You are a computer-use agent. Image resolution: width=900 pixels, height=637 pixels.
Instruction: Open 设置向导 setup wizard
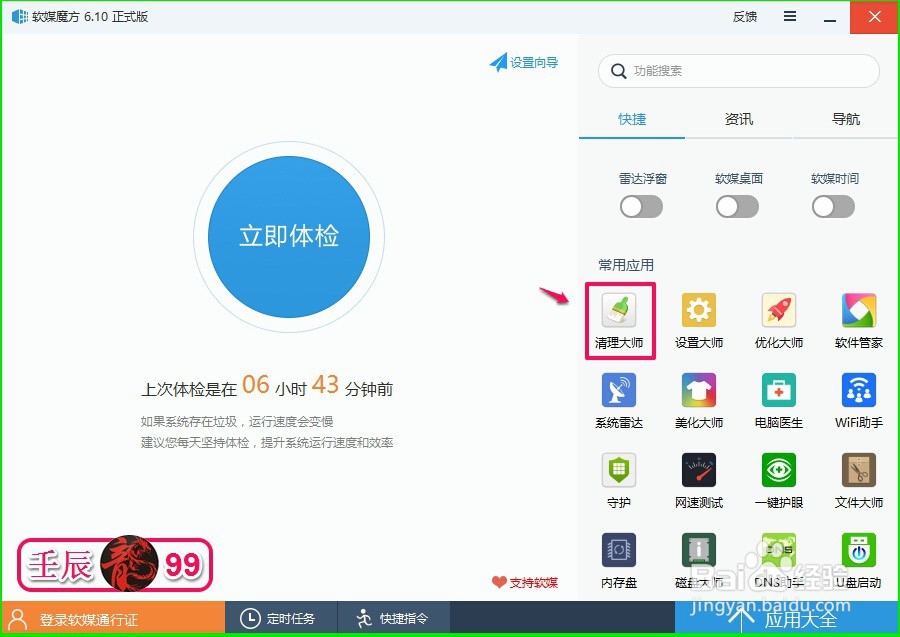pos(523,62)
